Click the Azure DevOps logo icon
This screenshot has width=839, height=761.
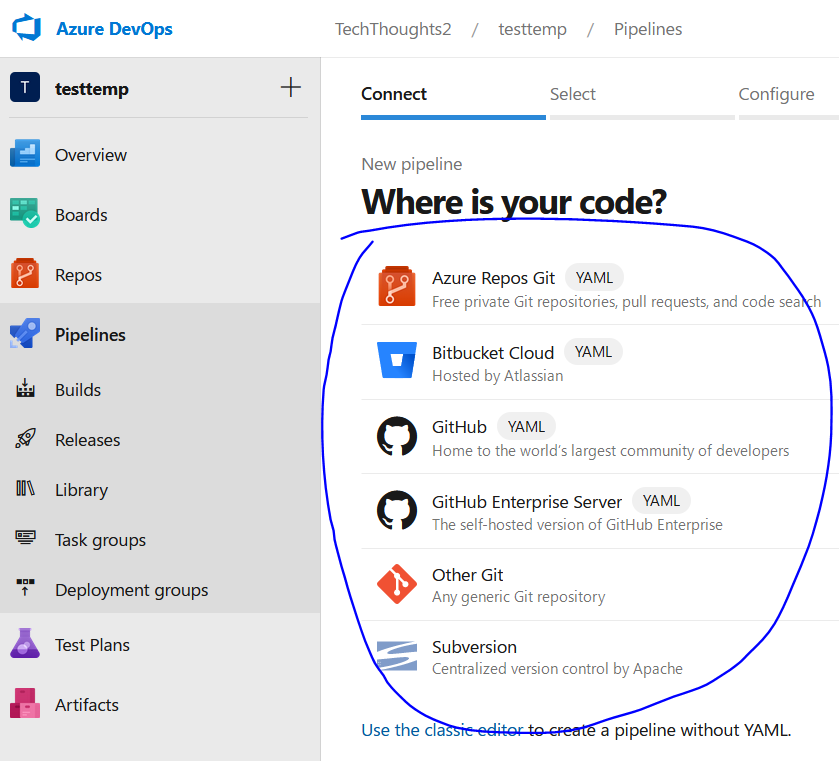[x=27, y=28]
